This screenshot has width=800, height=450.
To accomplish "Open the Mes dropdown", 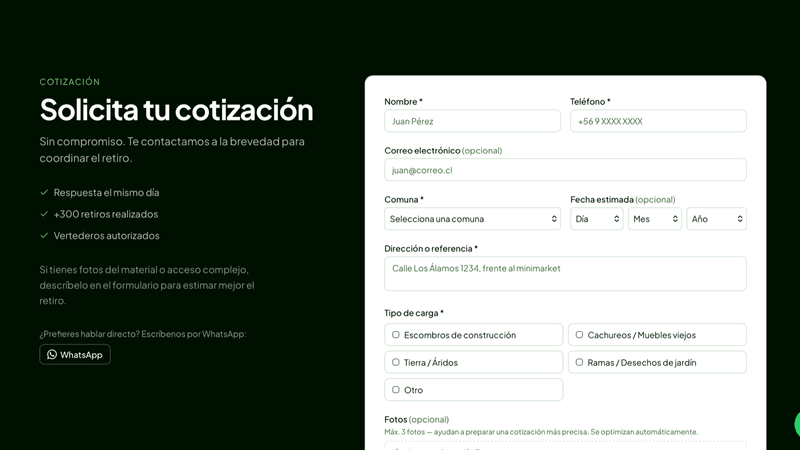I will [655, 219].
